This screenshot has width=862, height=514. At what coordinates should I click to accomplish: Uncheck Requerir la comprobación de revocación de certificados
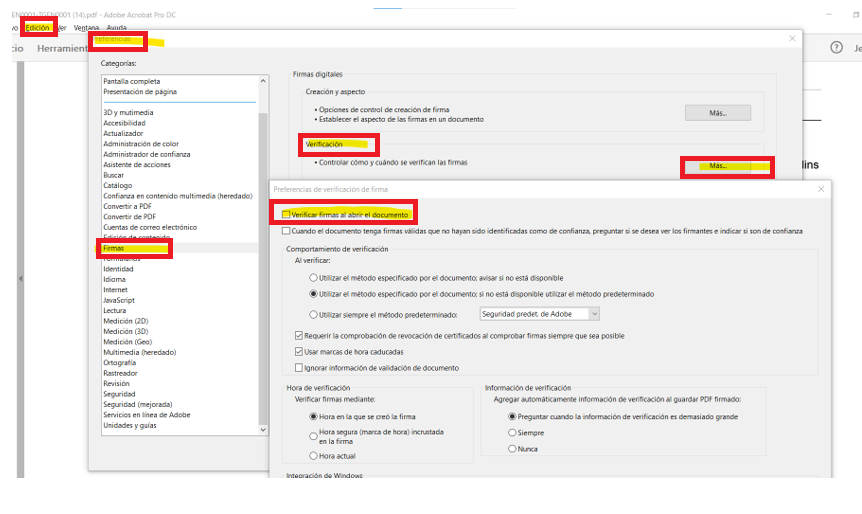tap(299, 335)
